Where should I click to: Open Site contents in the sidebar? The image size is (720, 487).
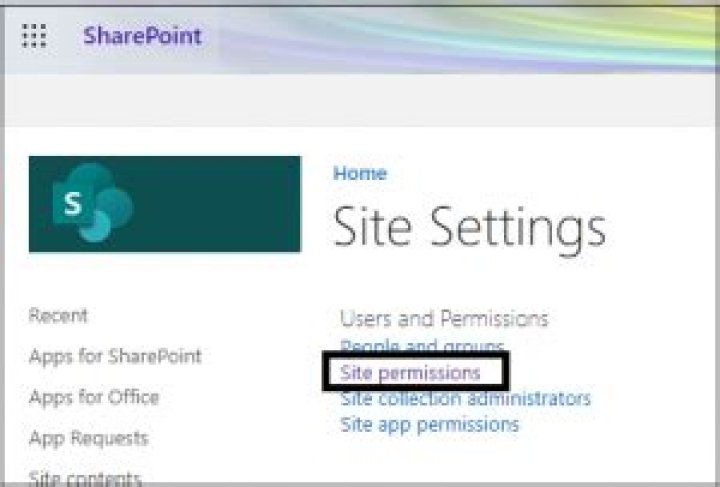[x=85, y=478]
